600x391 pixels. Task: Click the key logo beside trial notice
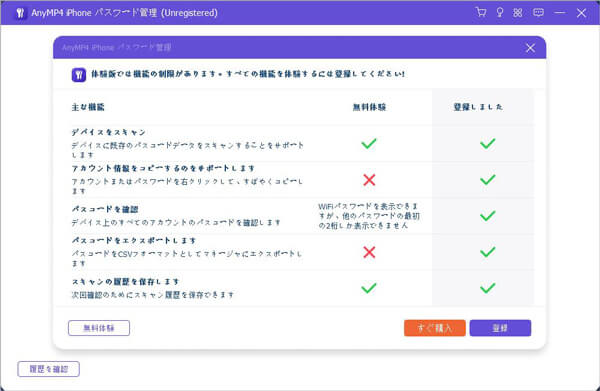pyautogui.click(x=78, y=75)
